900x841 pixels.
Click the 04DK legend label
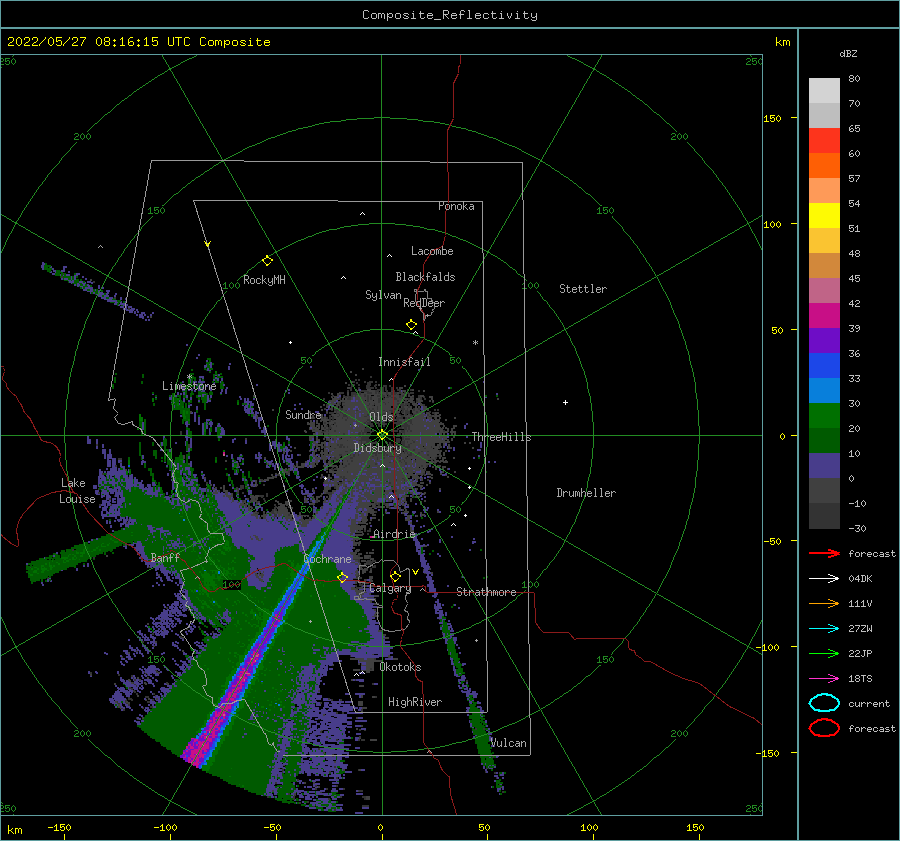(860, 579)
